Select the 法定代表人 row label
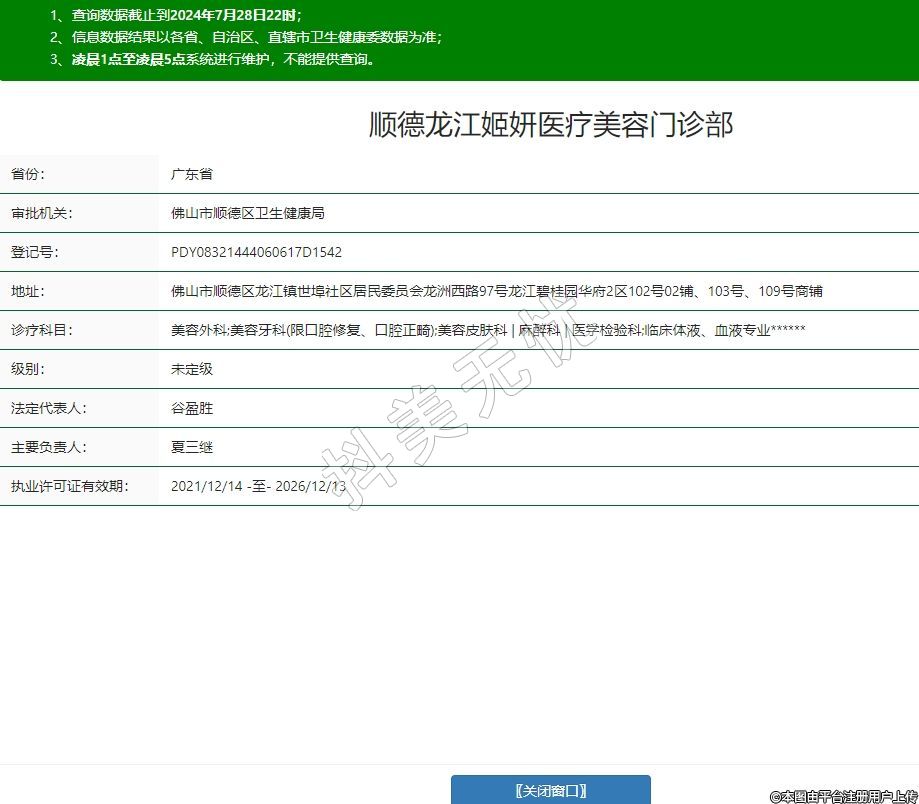The height and width of the screenshot is (804, 919). point(49,408)
